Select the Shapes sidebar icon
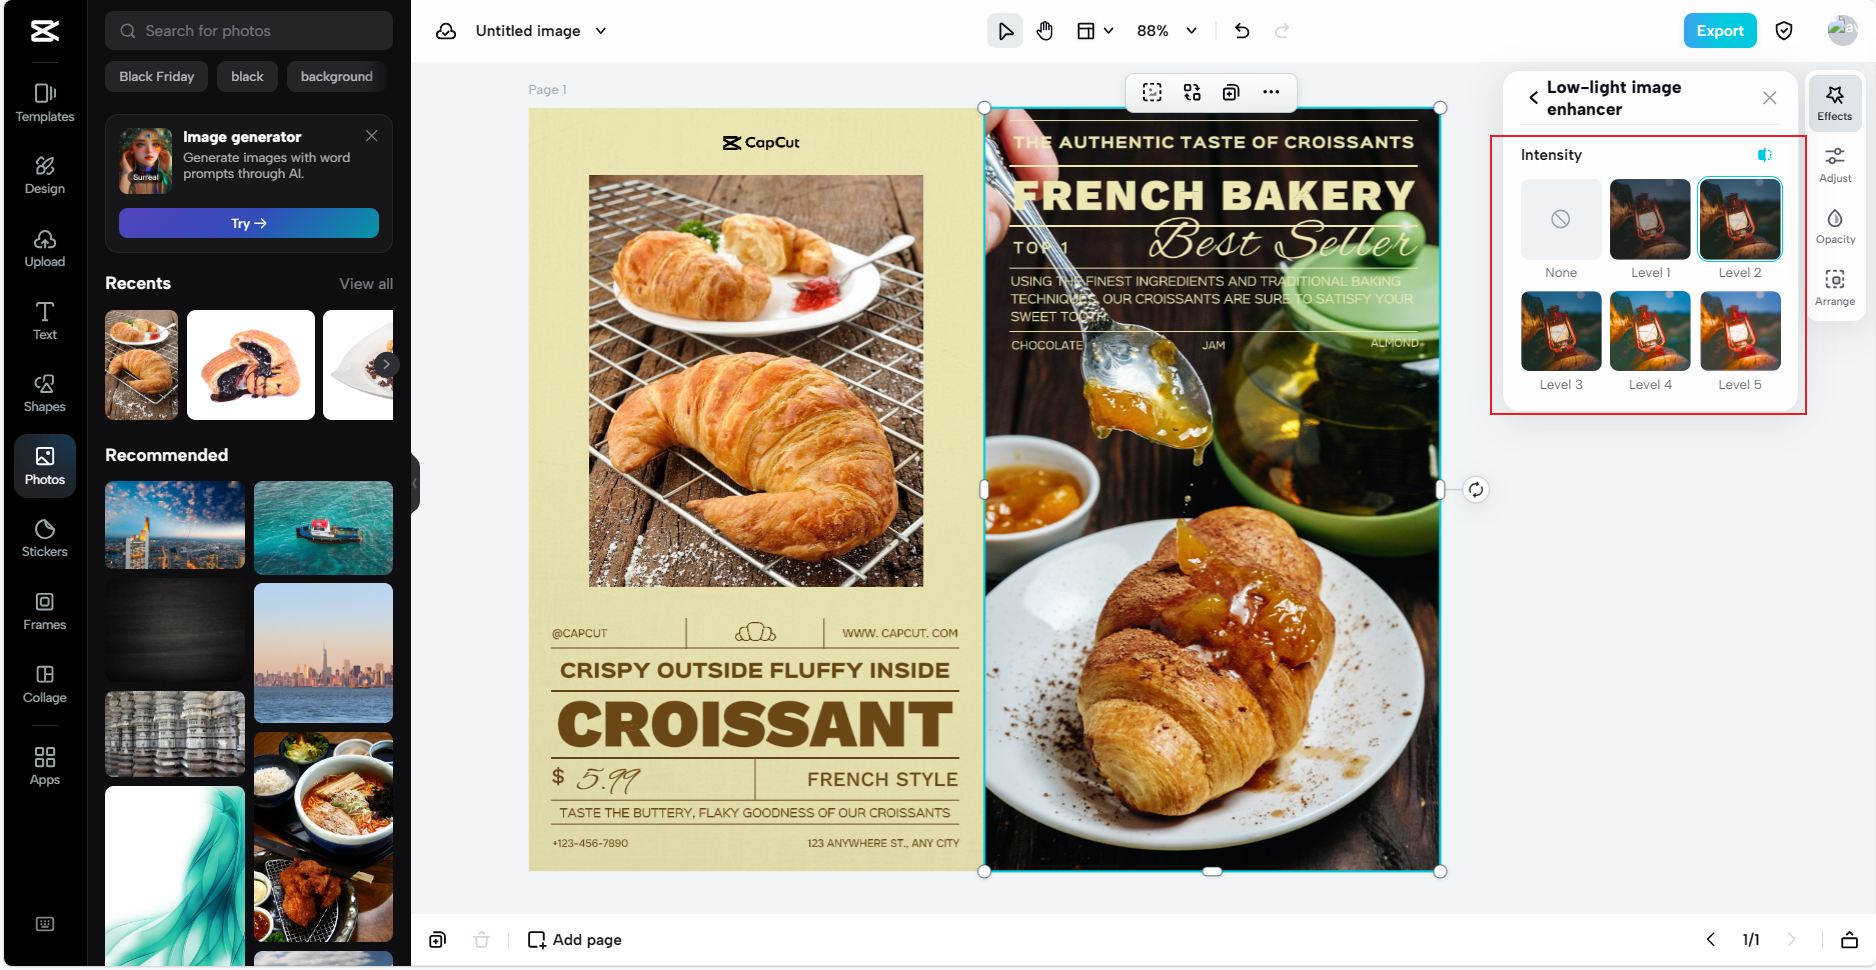Viewport: 1876px width, 970px height. [44, 392]
